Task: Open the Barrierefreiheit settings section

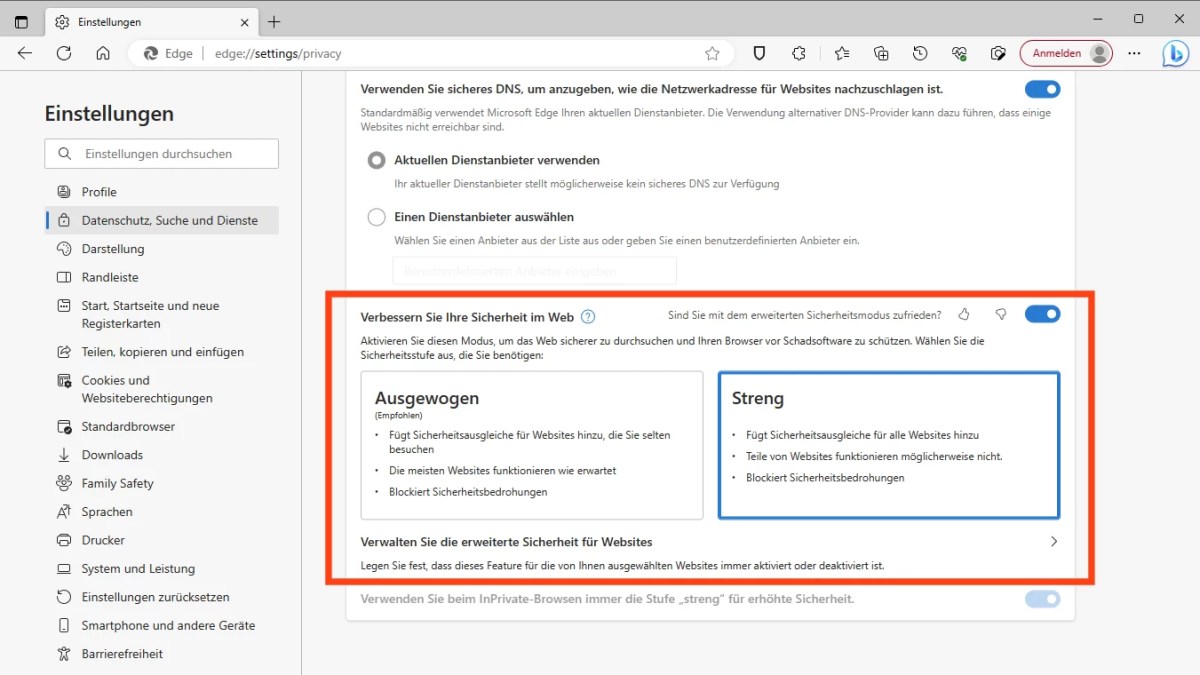Action: click(162, 654)
